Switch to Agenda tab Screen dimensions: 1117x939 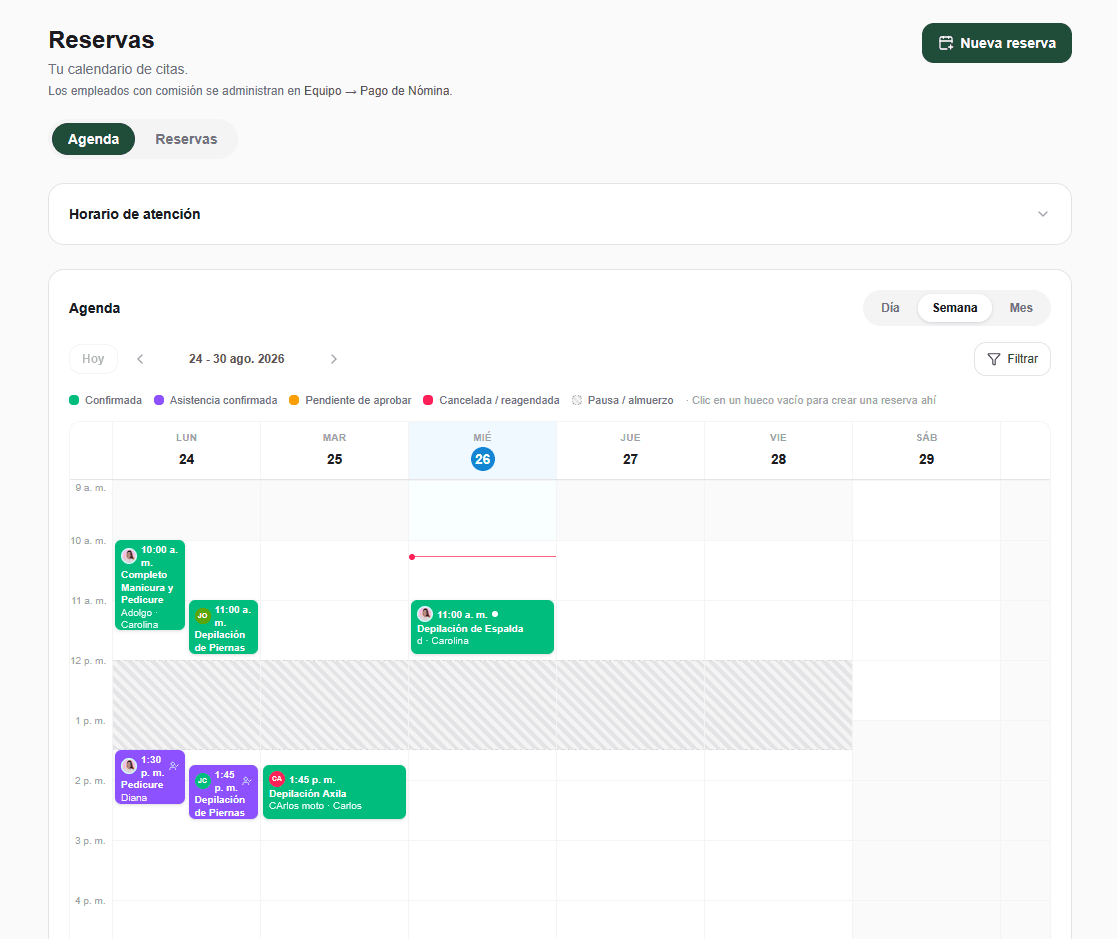93,140
